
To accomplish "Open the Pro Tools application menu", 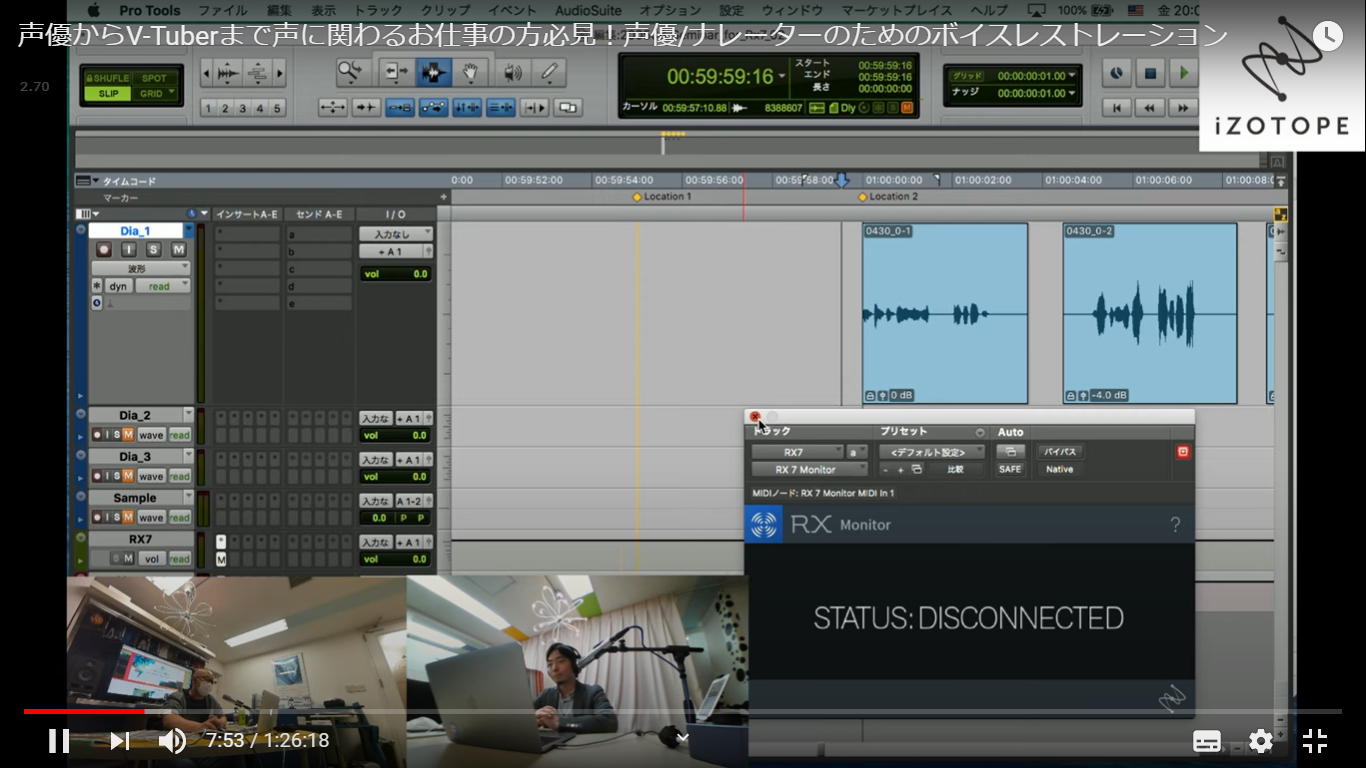I will pos(150,10).
